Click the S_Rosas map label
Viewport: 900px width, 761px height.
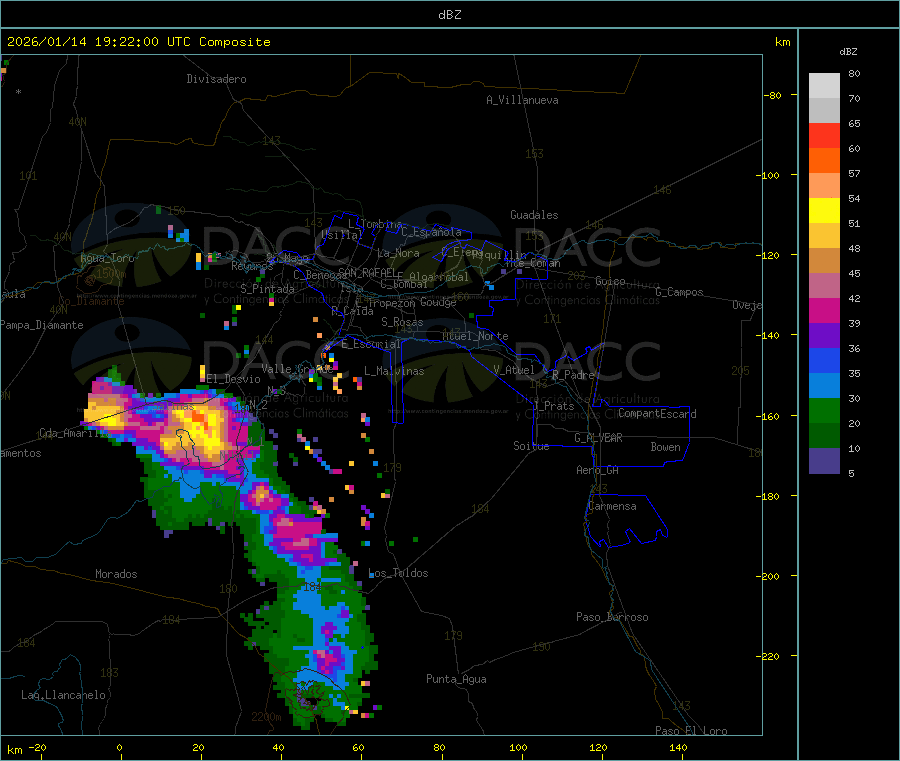tap(402, 322)
